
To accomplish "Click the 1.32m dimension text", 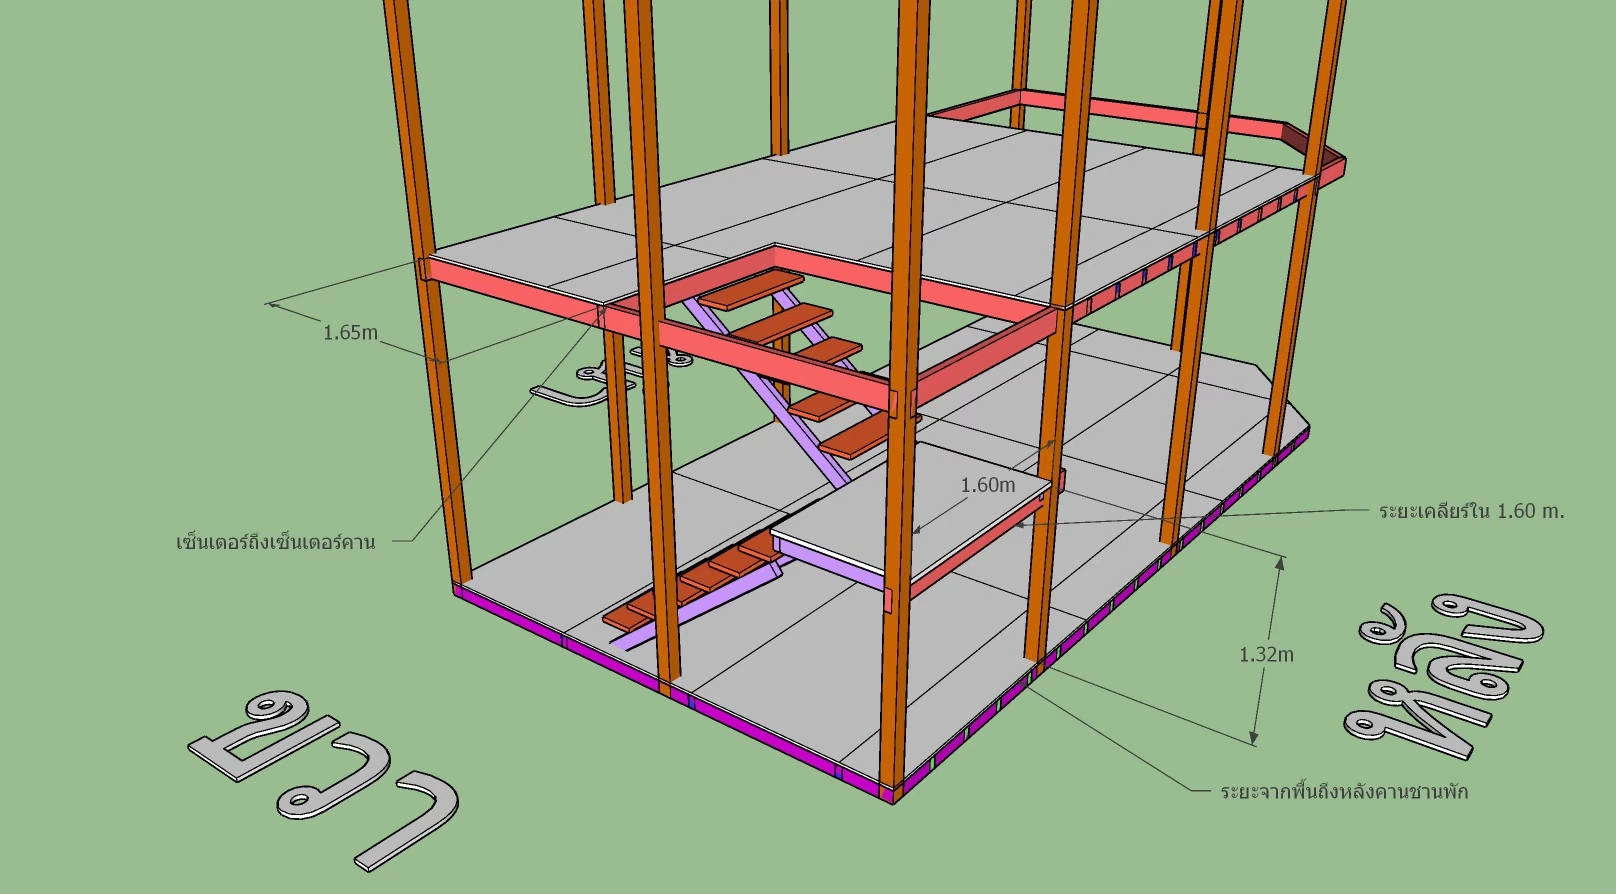I will coord(1266,655).
